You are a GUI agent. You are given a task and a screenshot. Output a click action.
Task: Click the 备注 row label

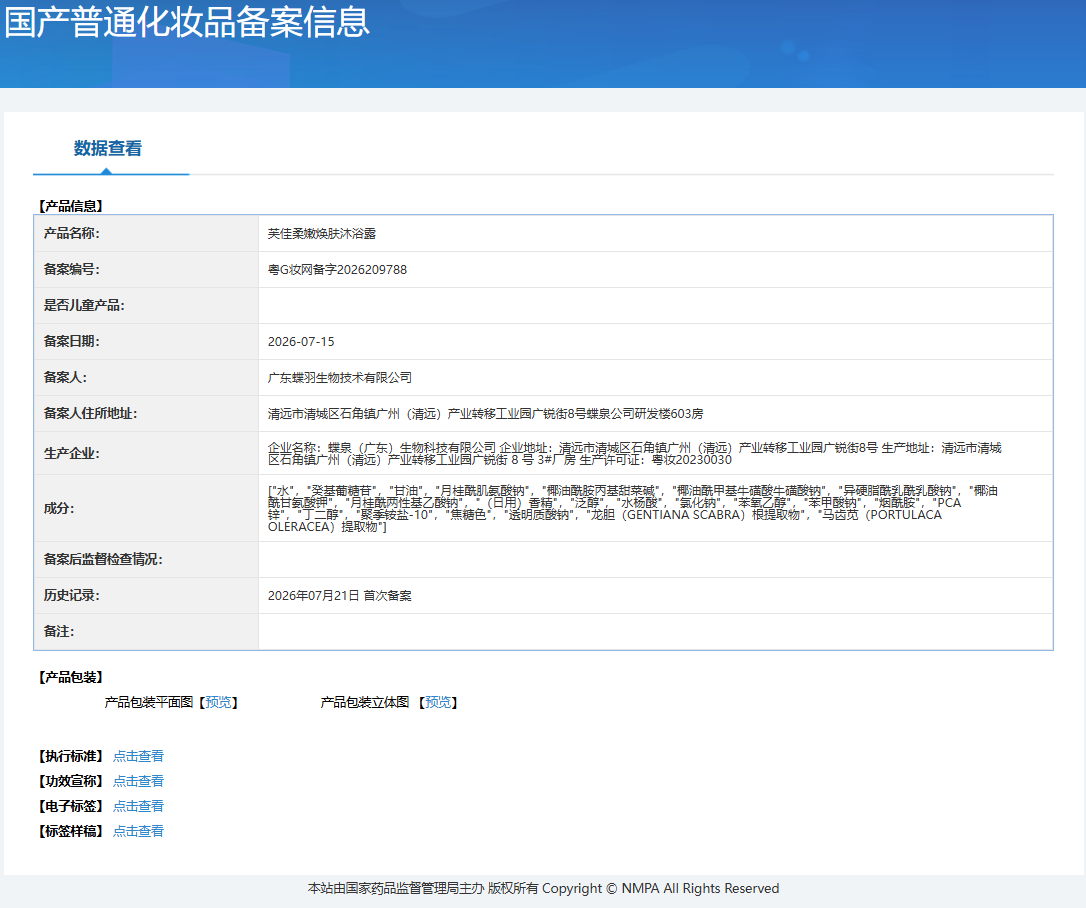coord(59,632)
